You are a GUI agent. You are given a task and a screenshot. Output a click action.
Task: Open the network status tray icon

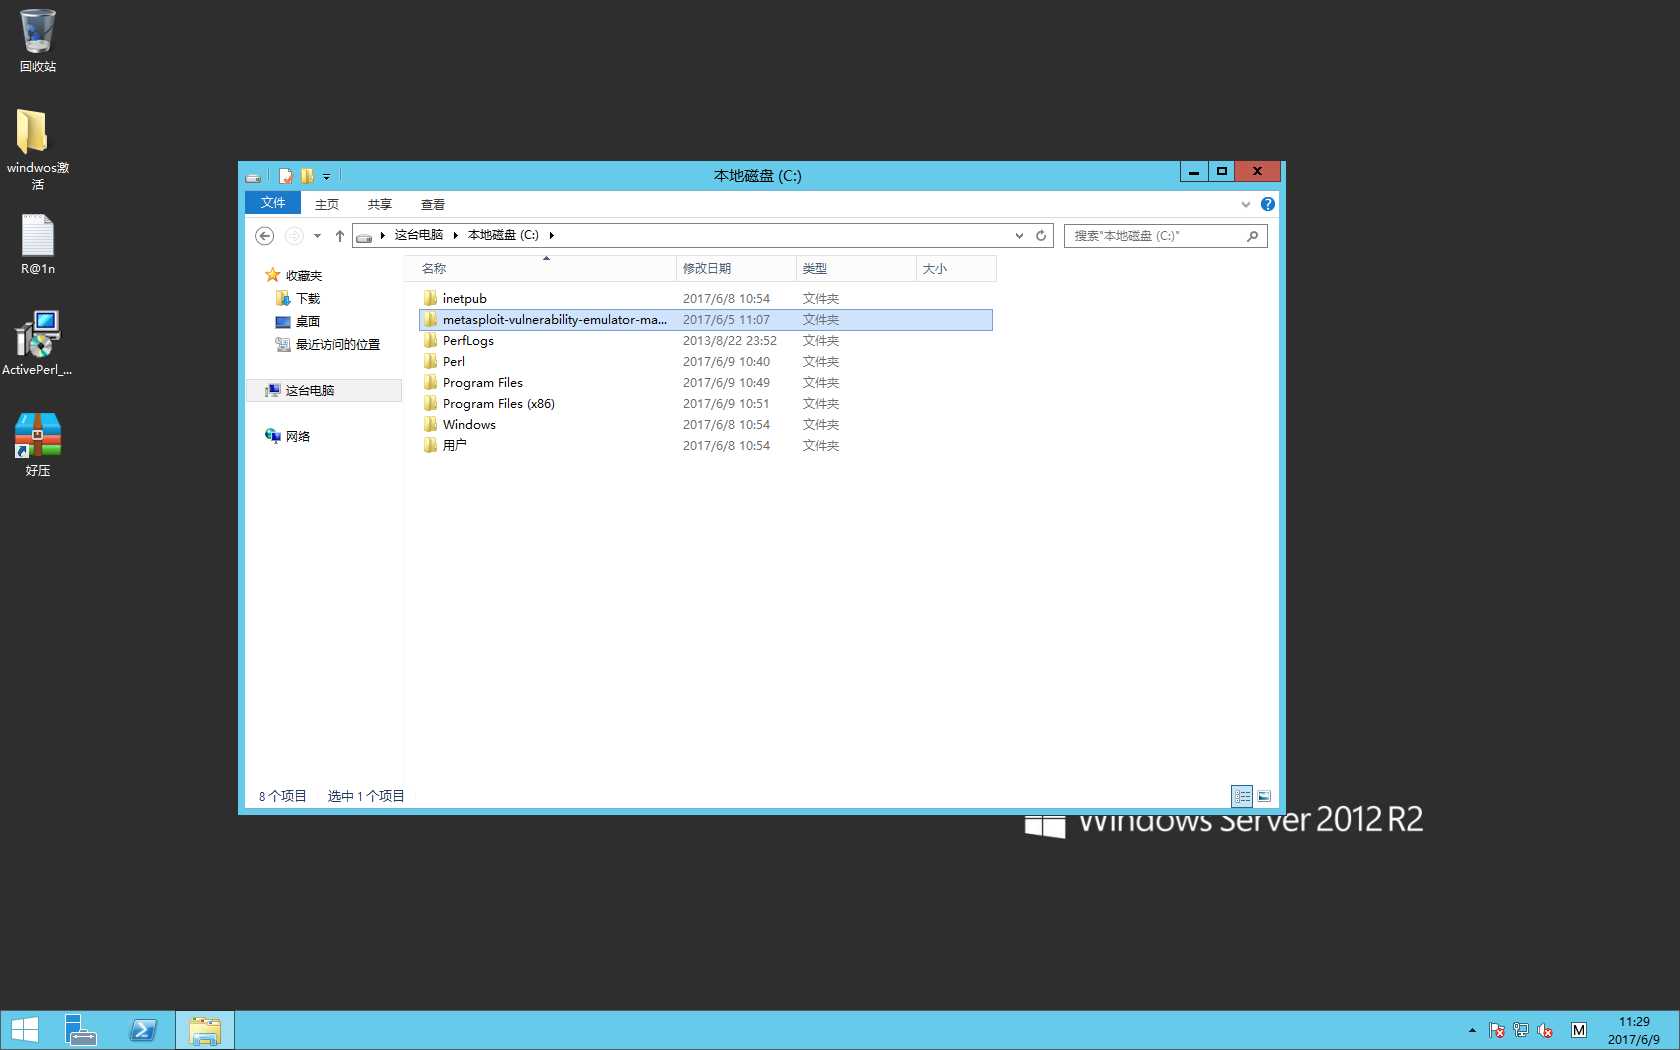[x=1521, y=1030]
